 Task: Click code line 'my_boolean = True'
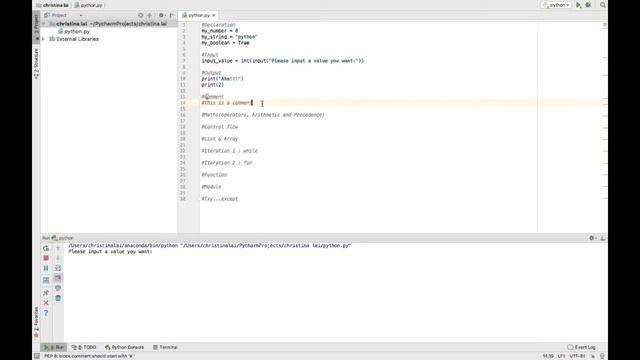(225, 42)
